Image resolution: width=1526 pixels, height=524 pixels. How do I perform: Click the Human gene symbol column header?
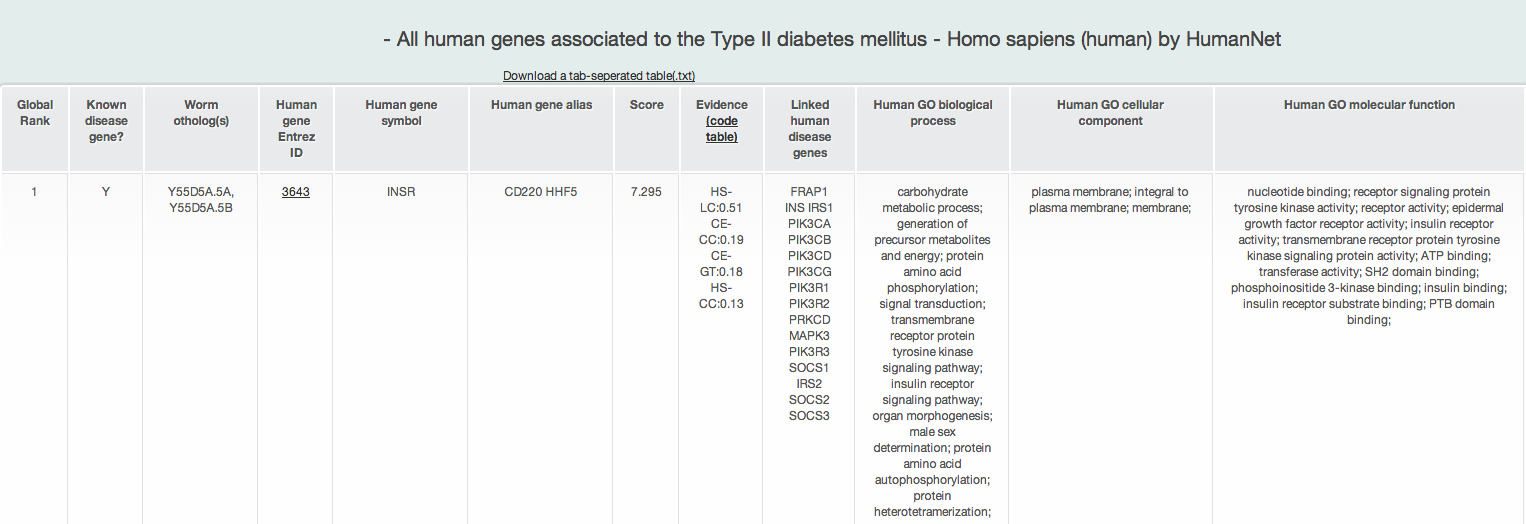(x=401, y=113)
